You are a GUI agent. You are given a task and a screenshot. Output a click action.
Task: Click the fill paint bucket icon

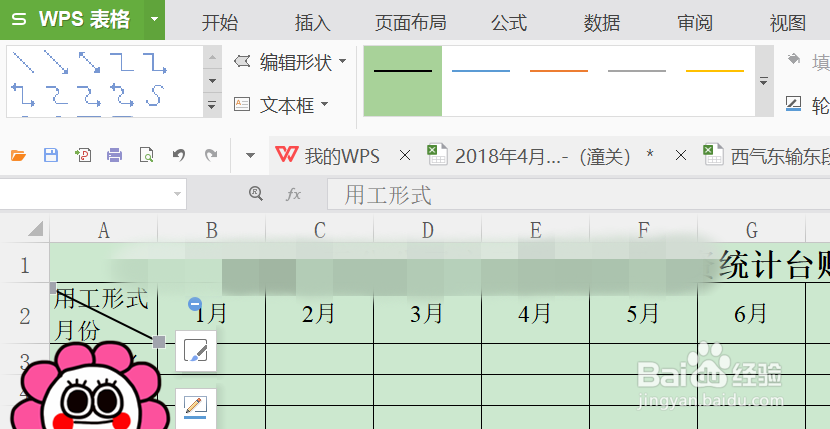(793, 59)
